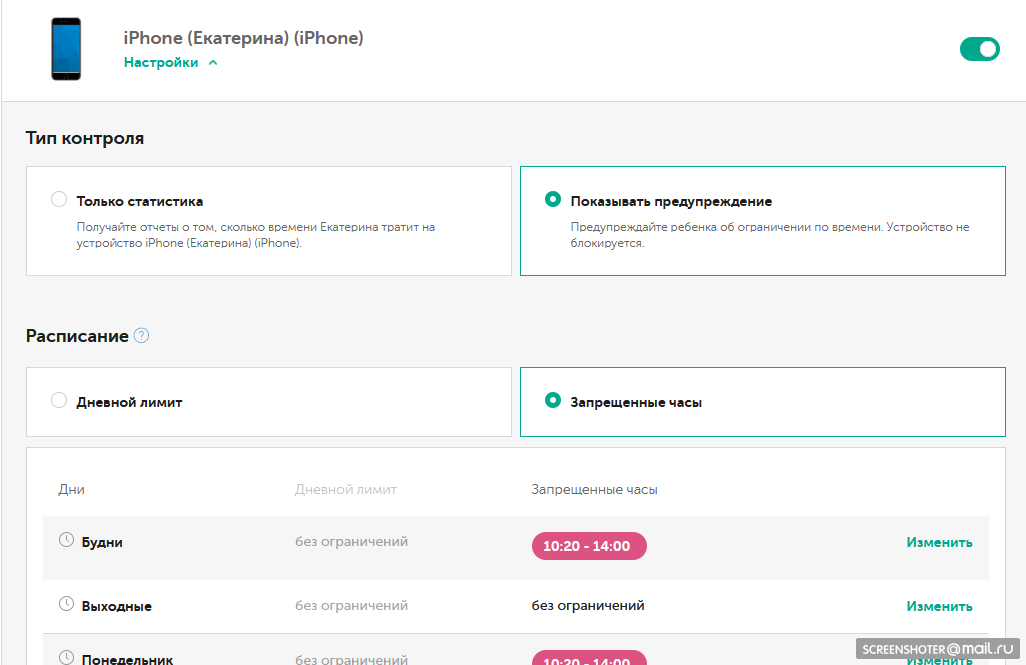Click the clock icon beside Будни
This screenshot has height=665, width=1026.
click(67, 540)
